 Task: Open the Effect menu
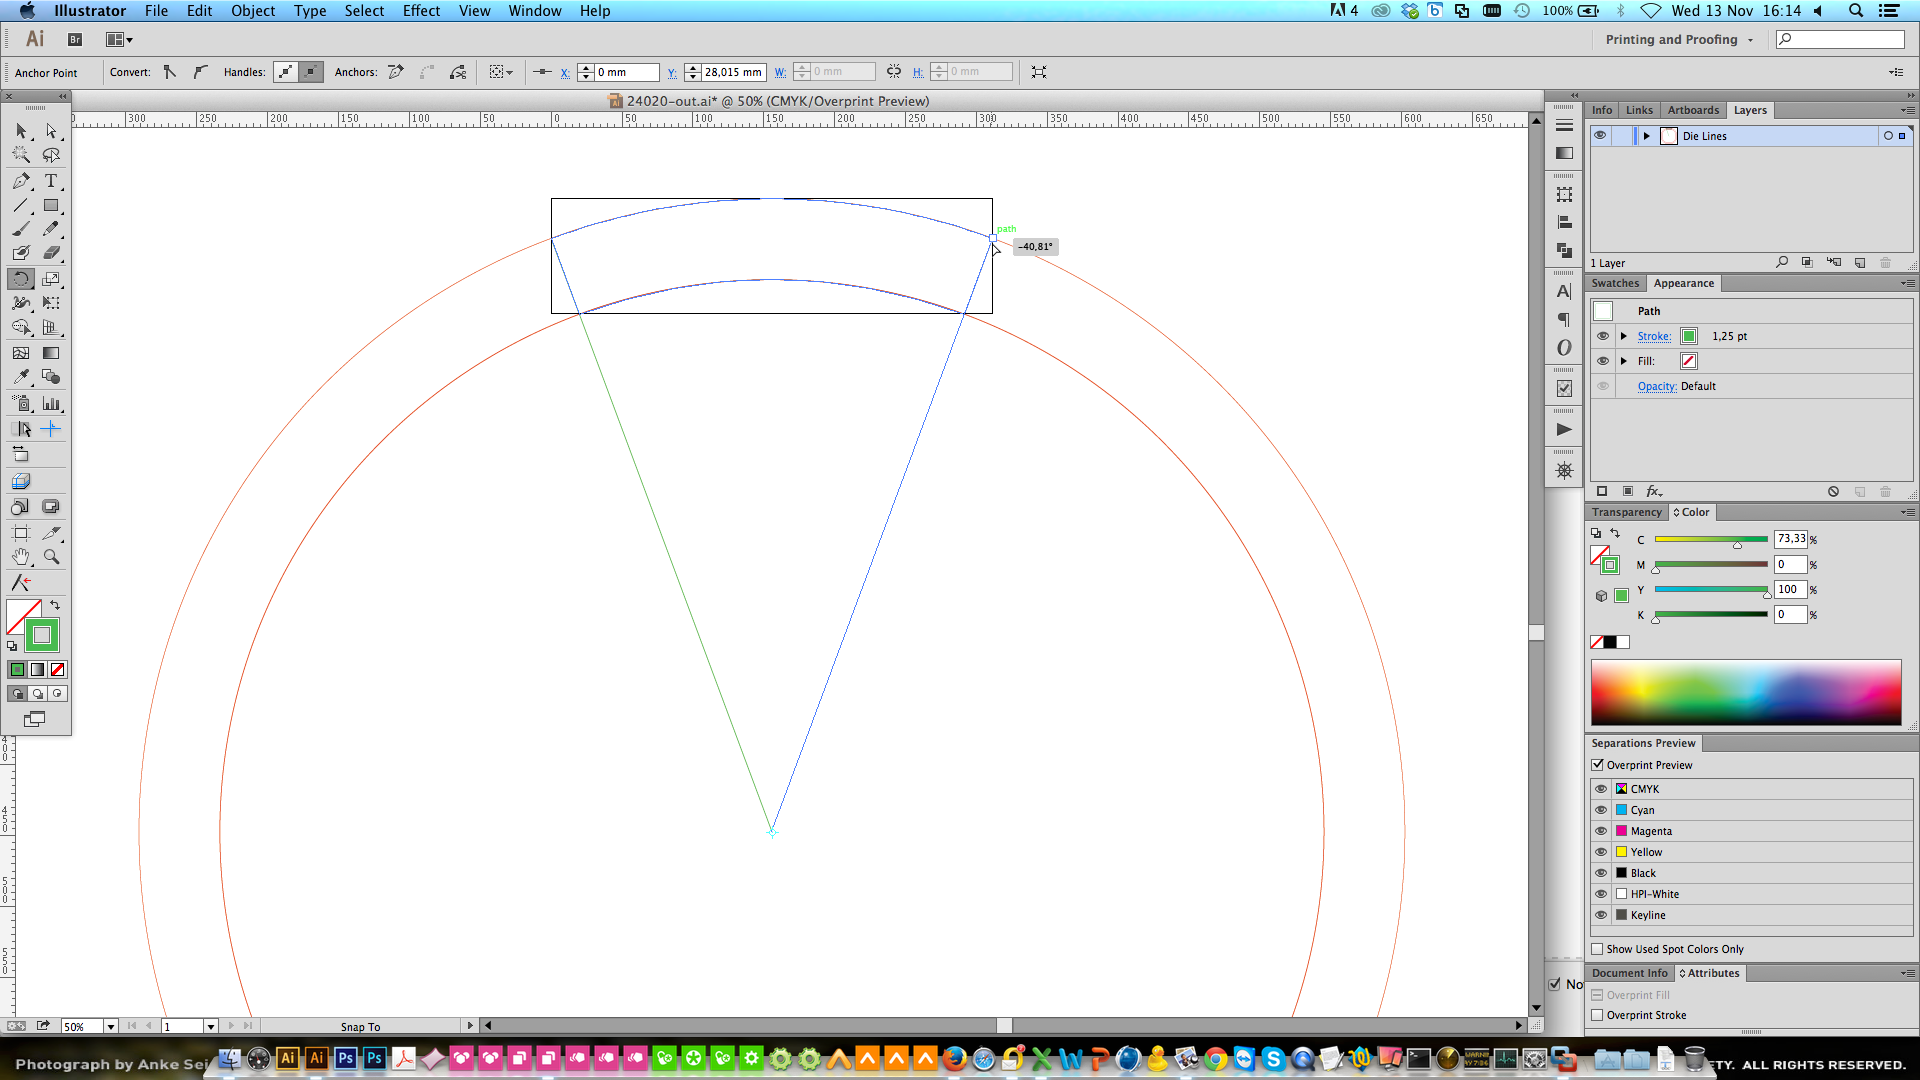coord(421,11)
